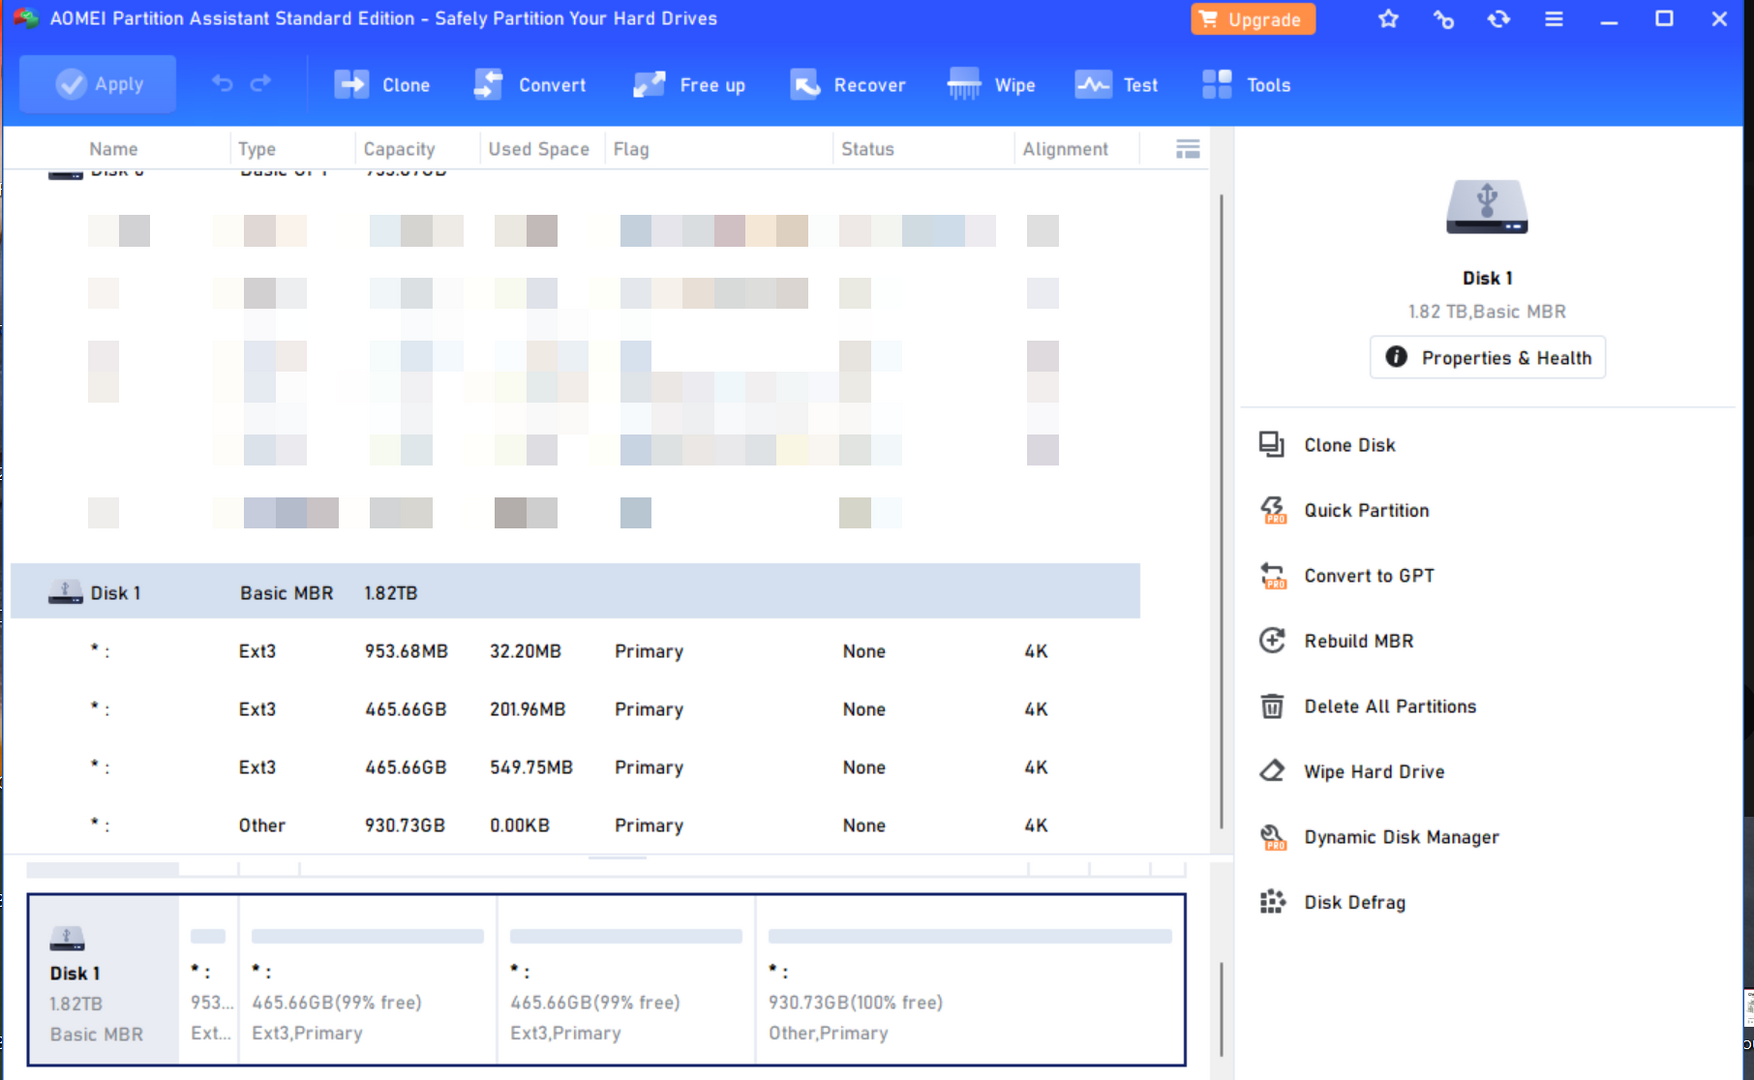Sort by the Capacity column header
The height and width of the screenshot is (1080, 1754).
(399, 149)
